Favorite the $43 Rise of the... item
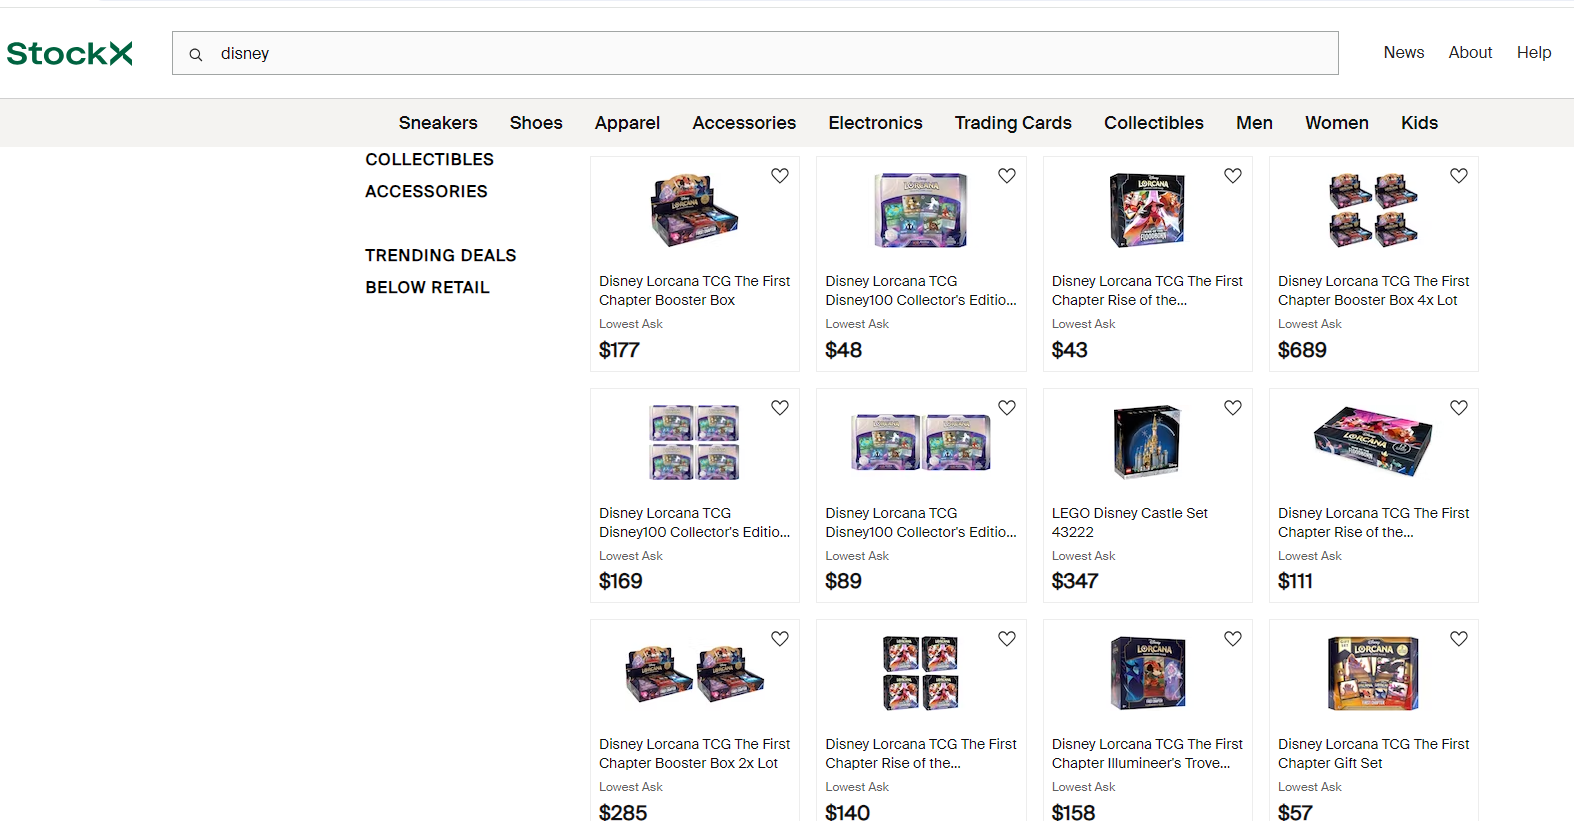 tap(1233, 176)
